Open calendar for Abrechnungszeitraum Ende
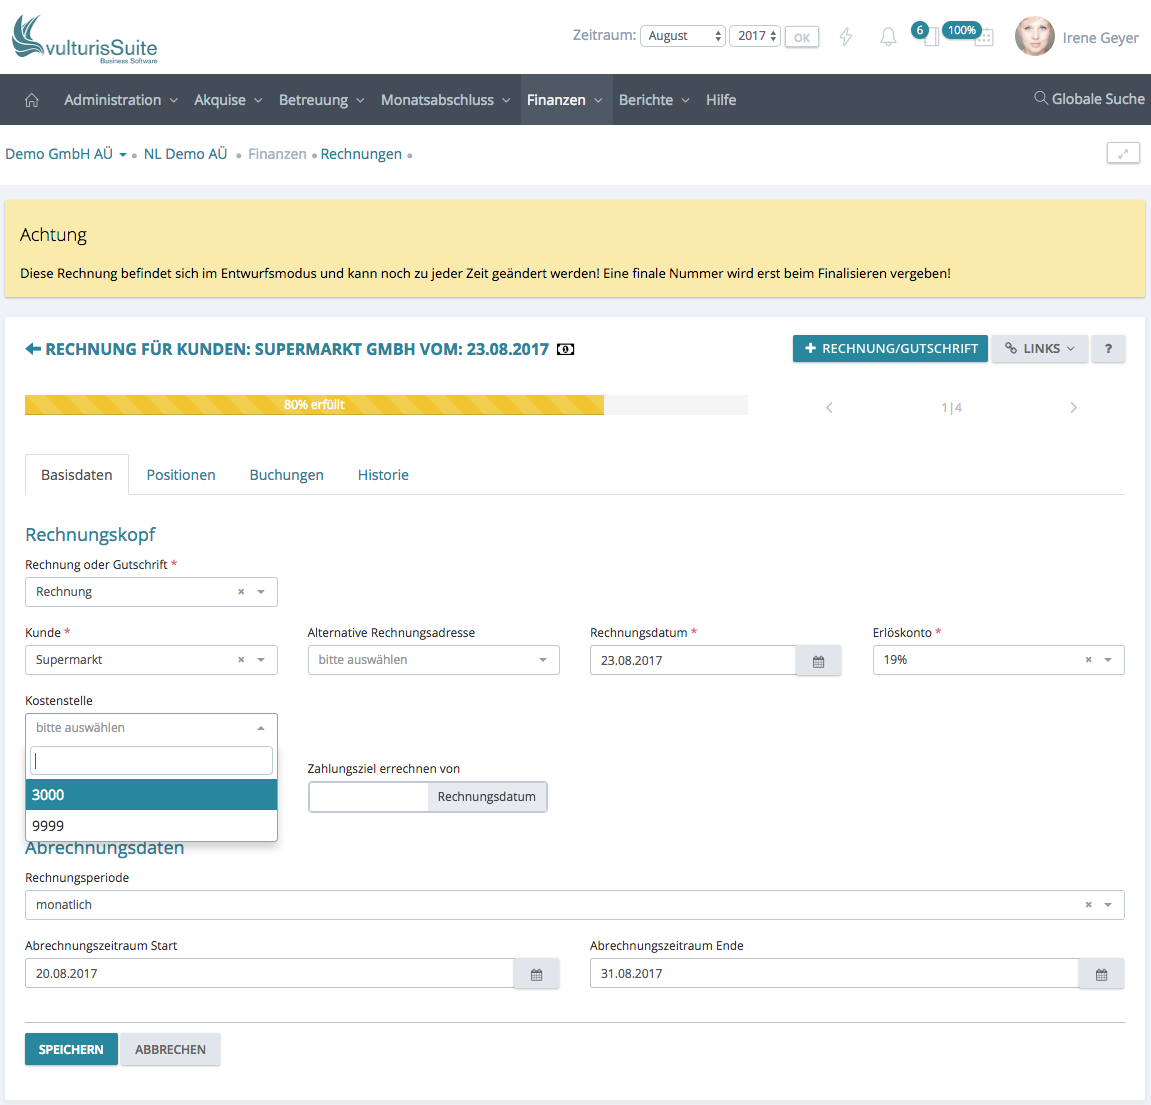1151x1105 pixels. pyautogui.click(x=1101, y=974)
